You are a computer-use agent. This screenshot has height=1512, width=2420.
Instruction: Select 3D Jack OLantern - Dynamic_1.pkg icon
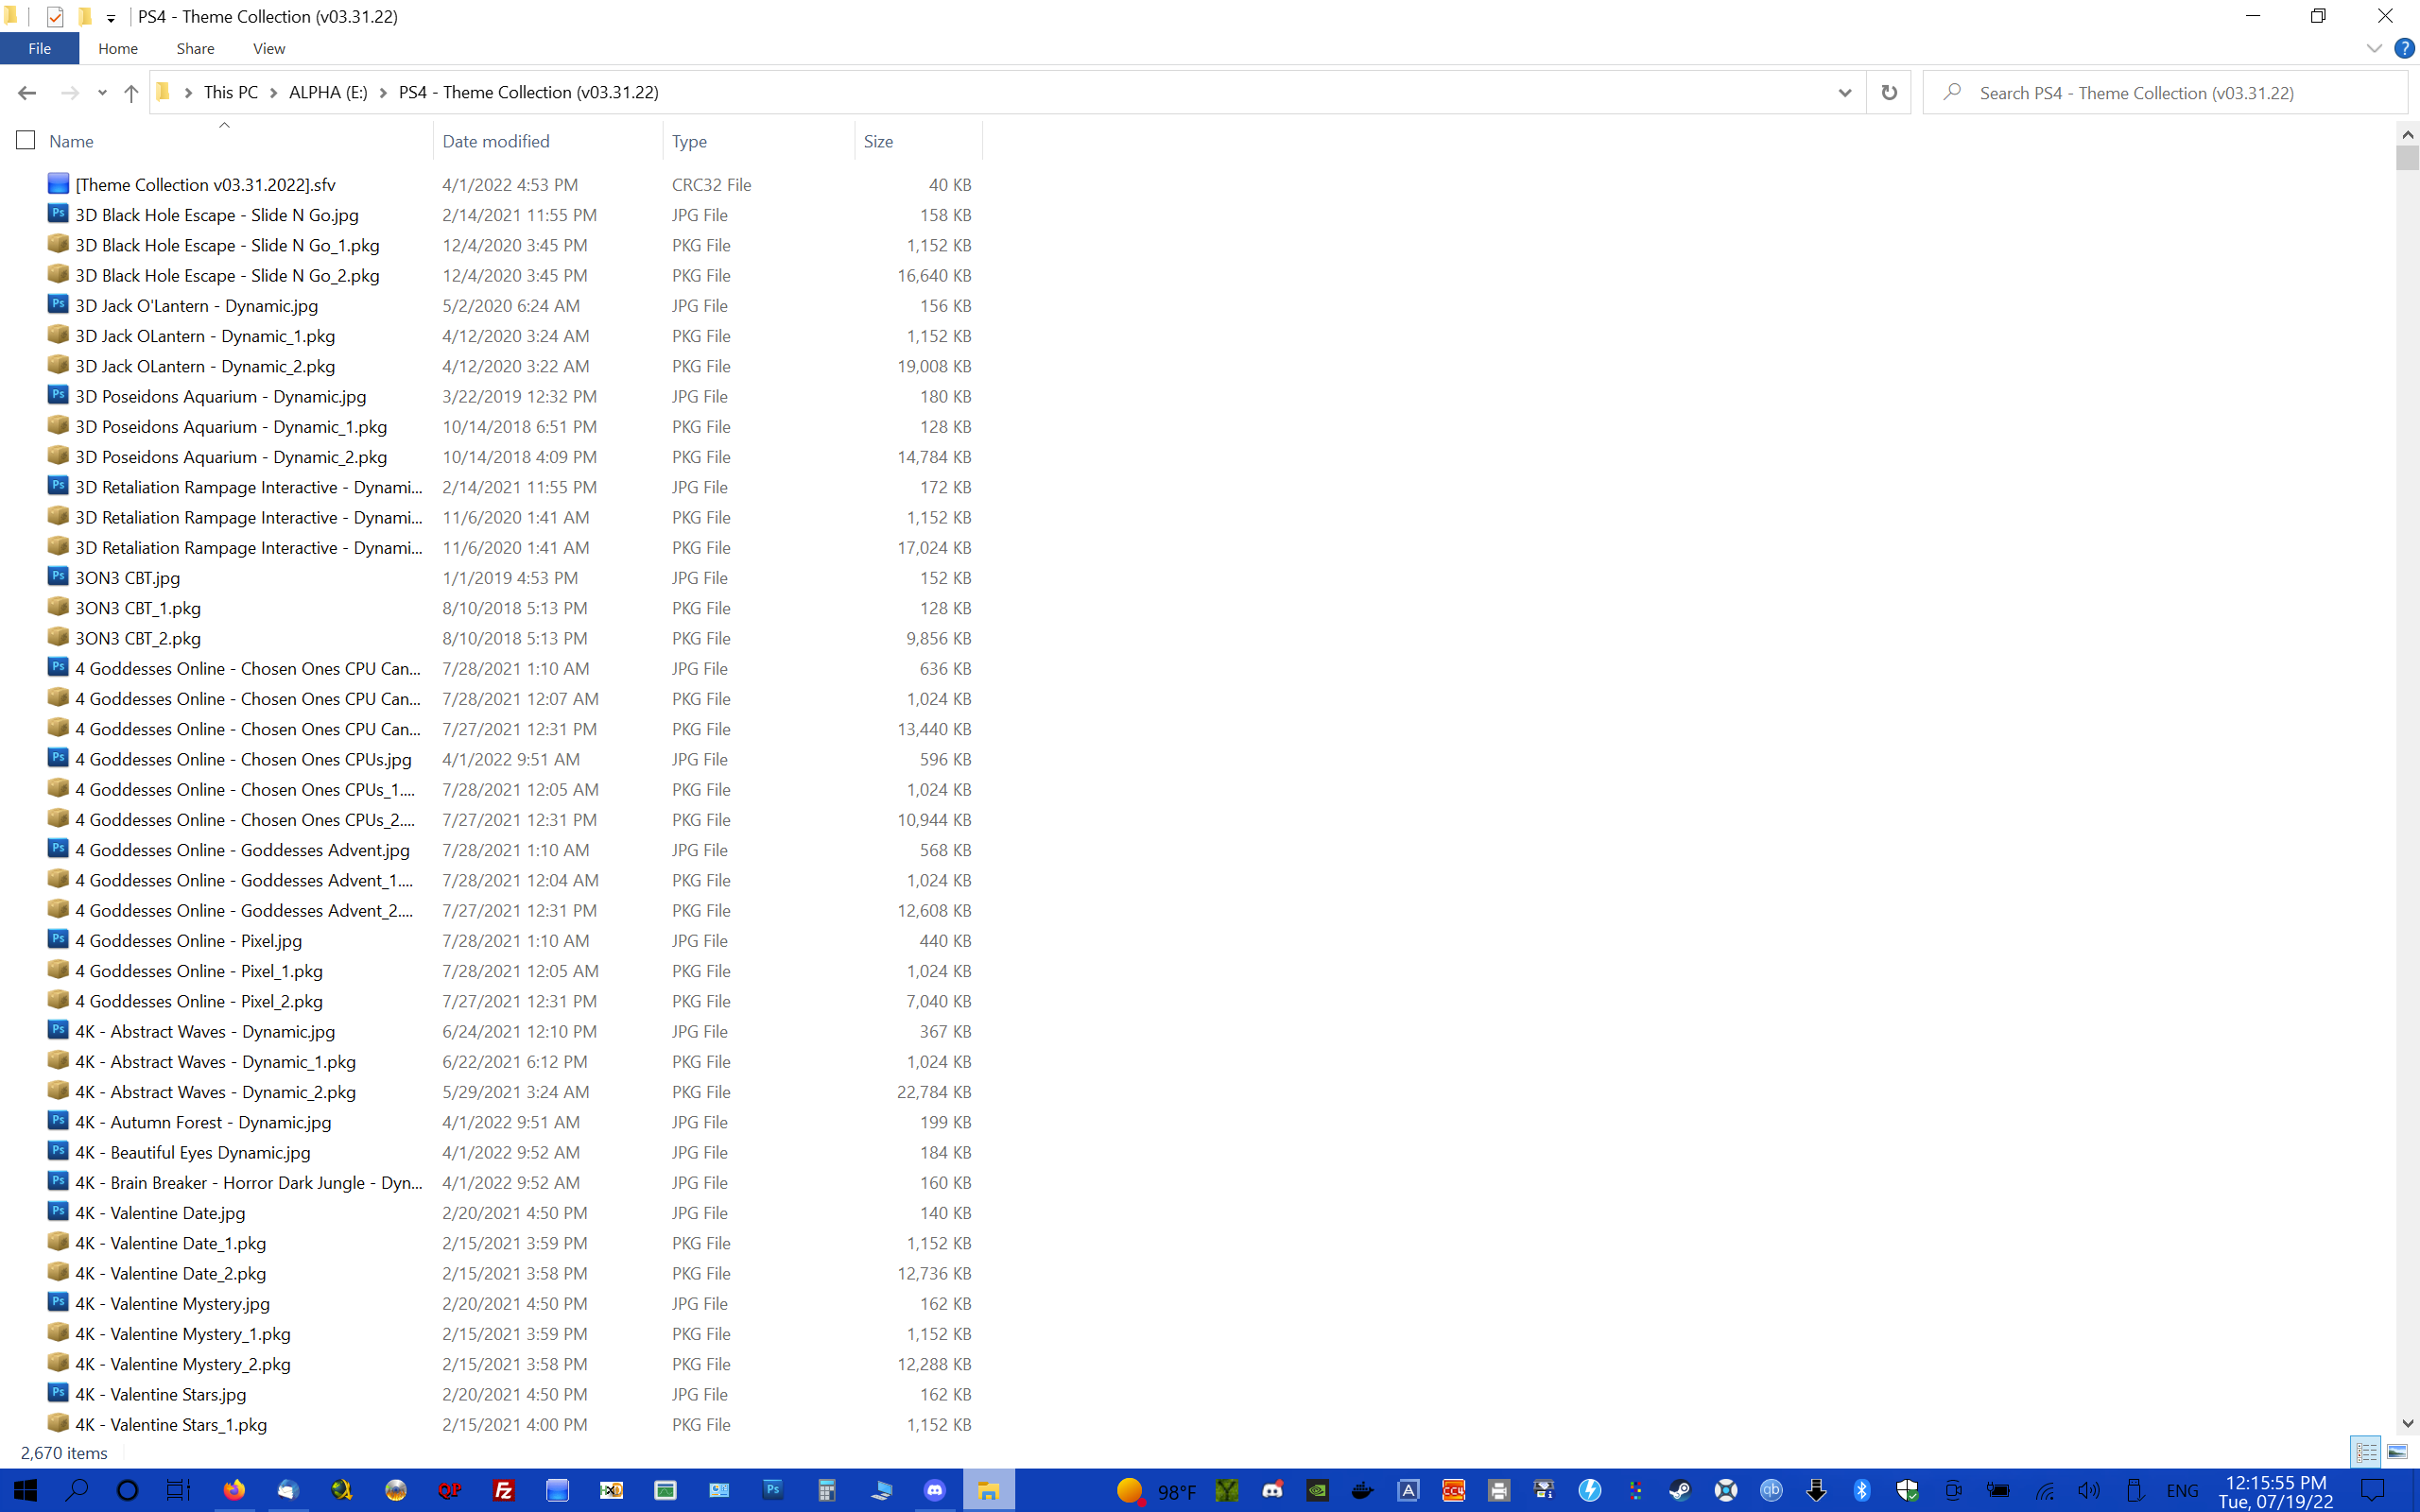(x=59, y=335)
